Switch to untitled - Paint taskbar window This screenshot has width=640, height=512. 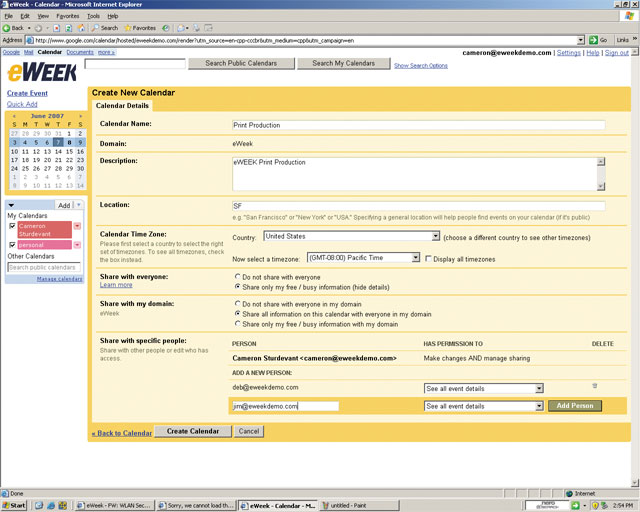pyautogui.click(x=359, y=505)
